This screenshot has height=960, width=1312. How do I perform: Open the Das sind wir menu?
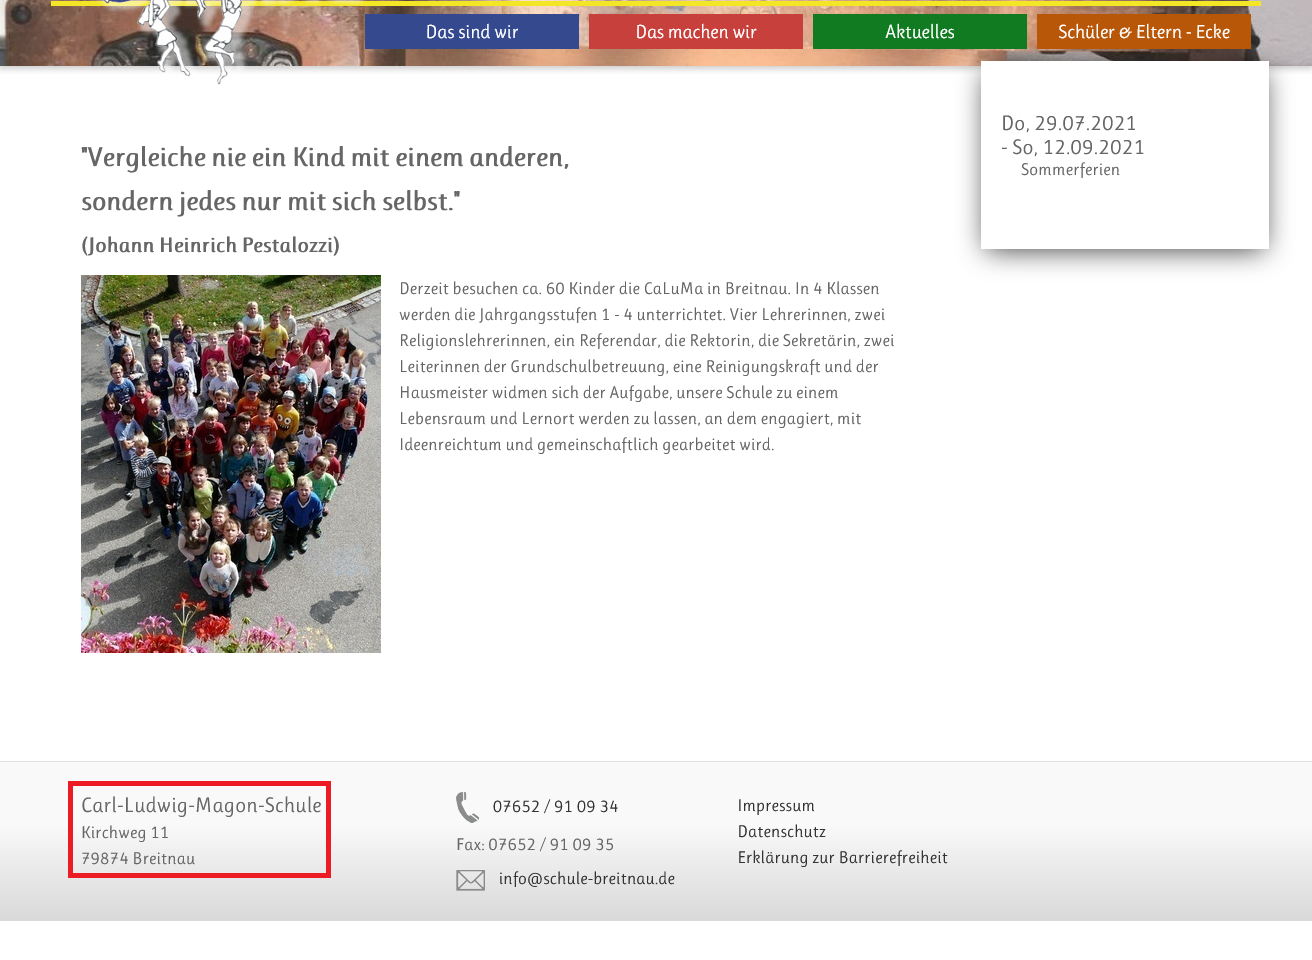[471, 32]
